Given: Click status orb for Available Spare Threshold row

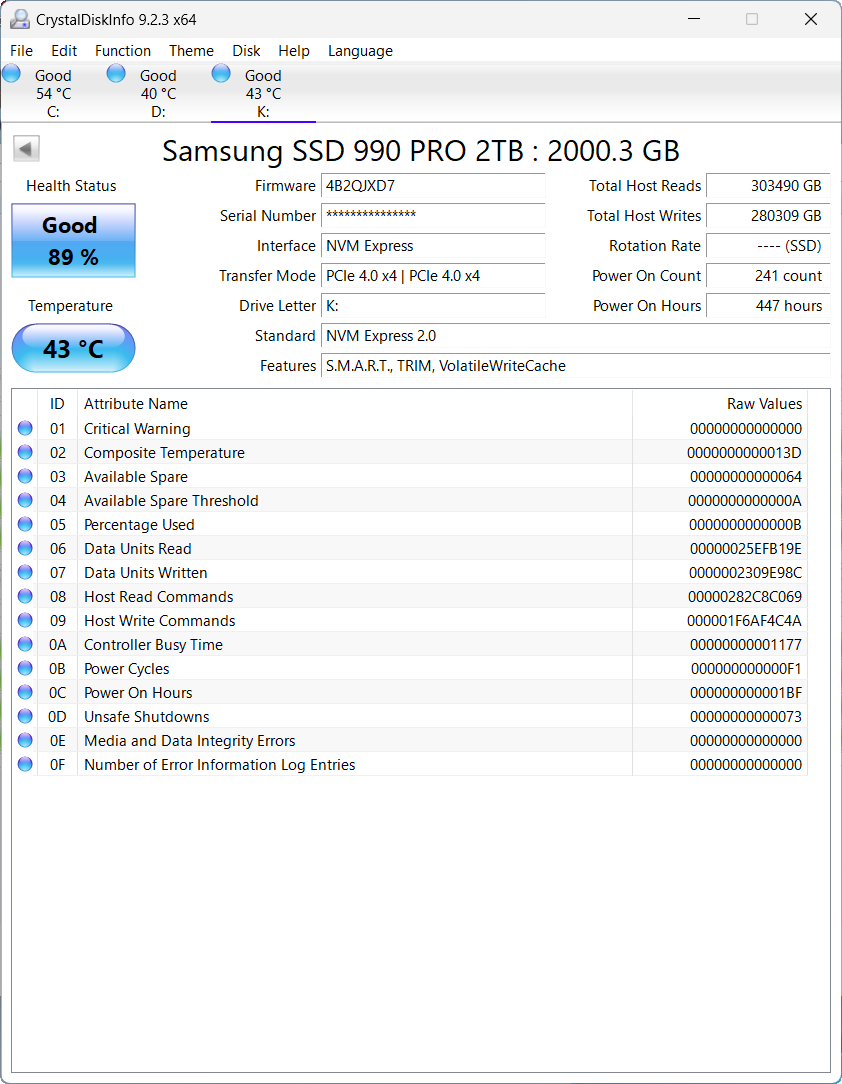Looking at the screenshot, I should [25, 500].
